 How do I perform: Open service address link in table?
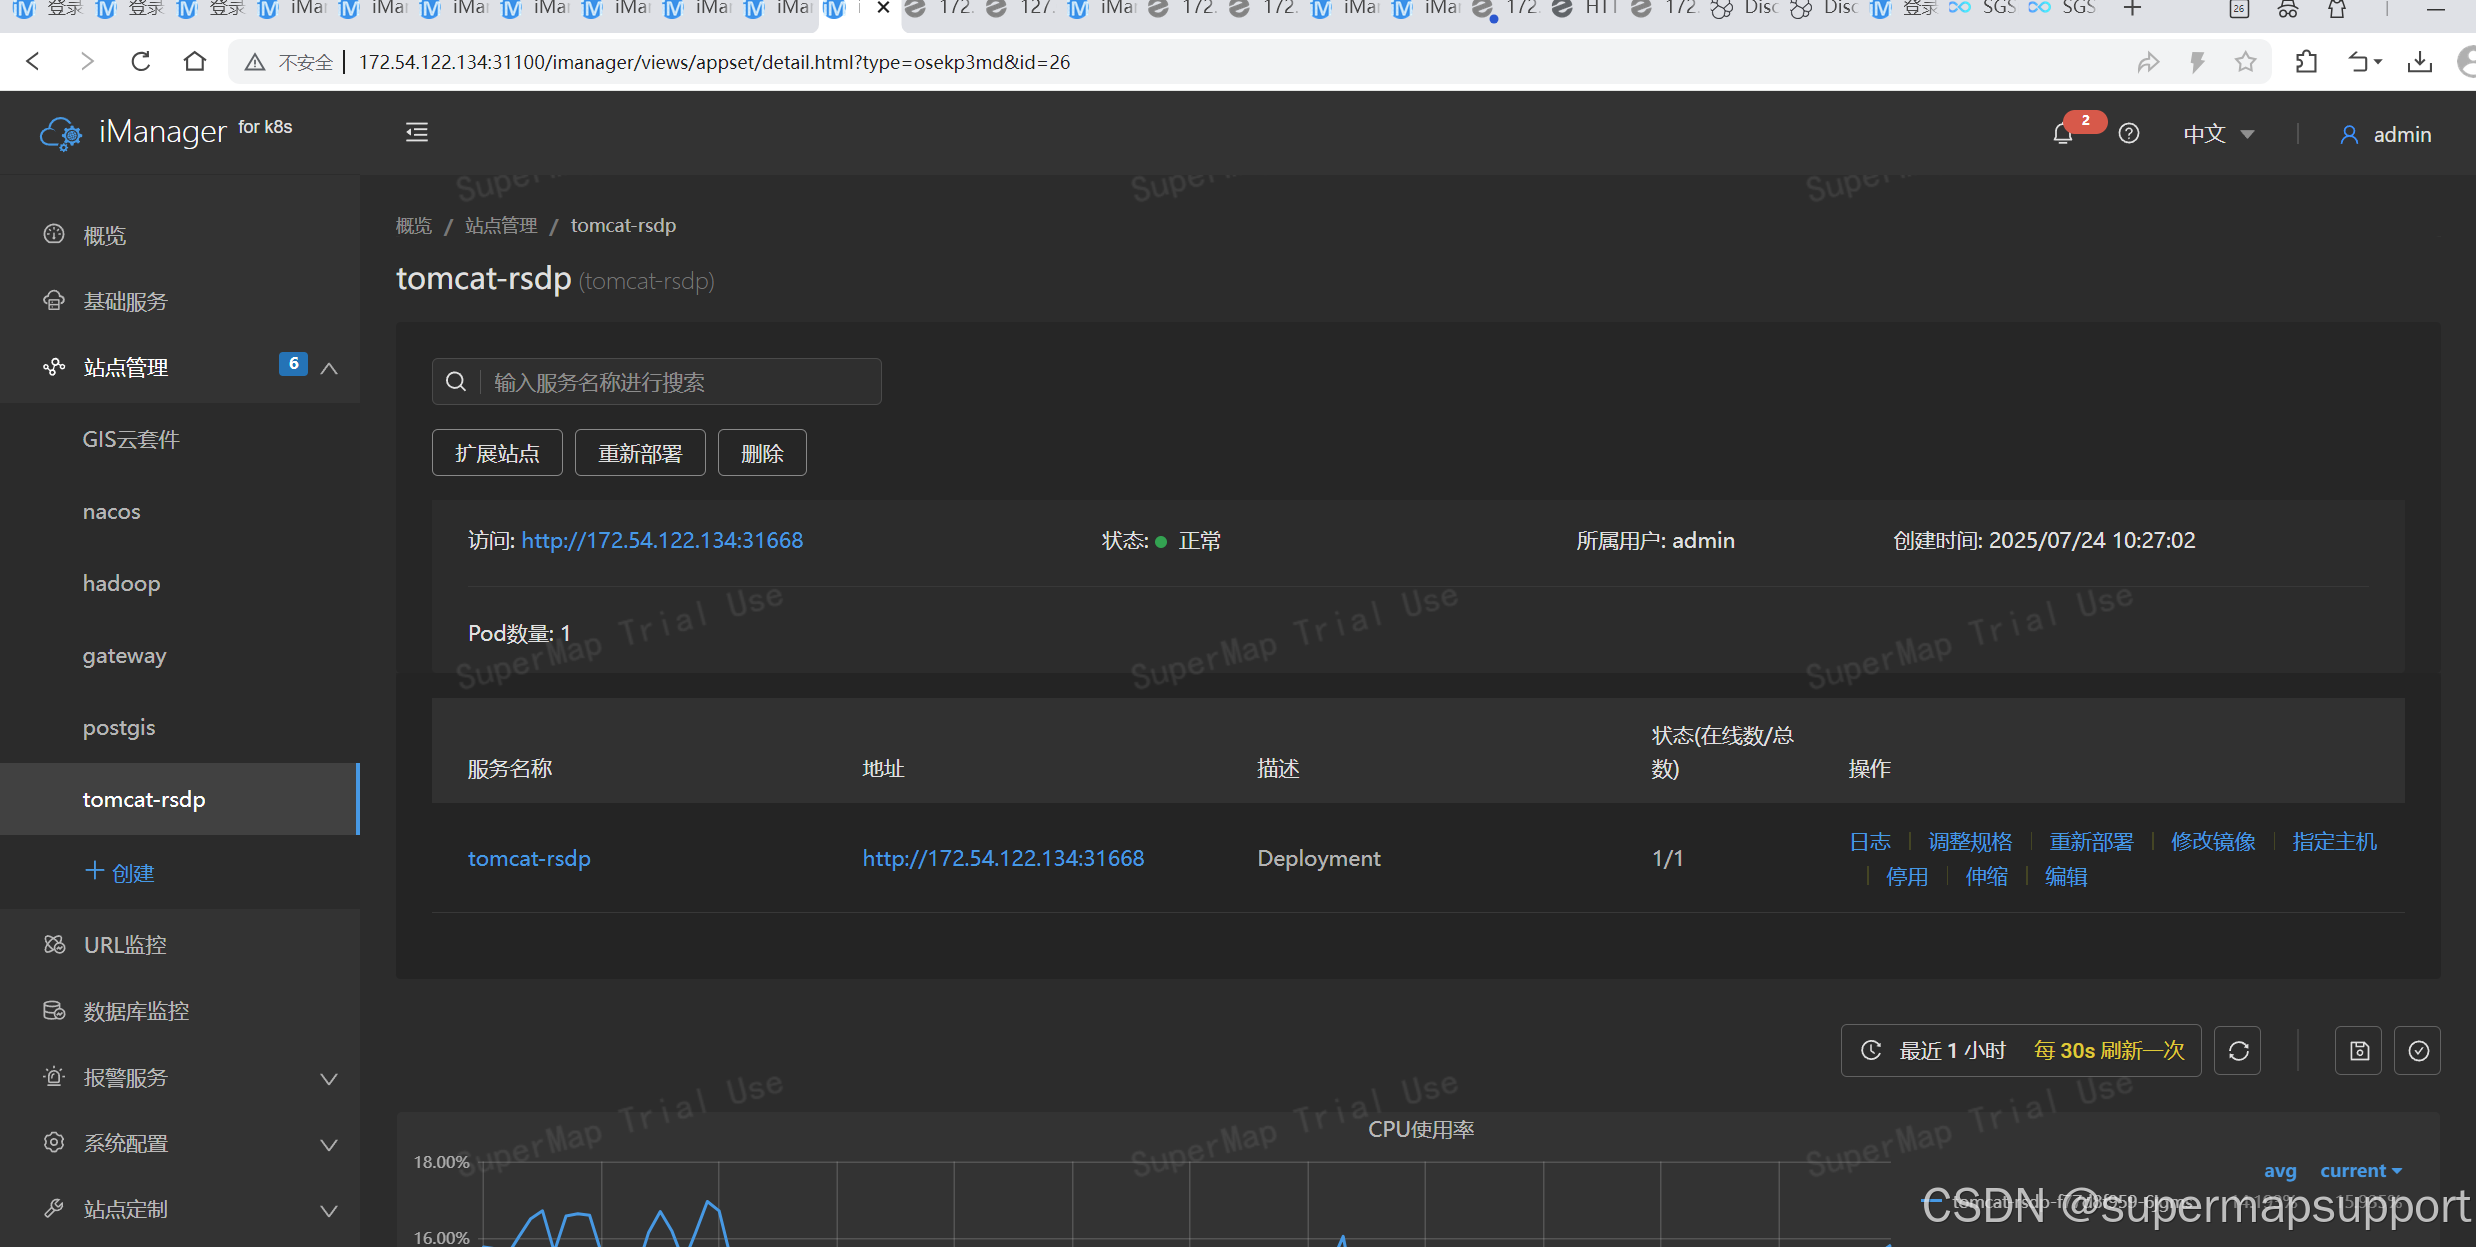pyautogui.click(x=1003, y=858)
